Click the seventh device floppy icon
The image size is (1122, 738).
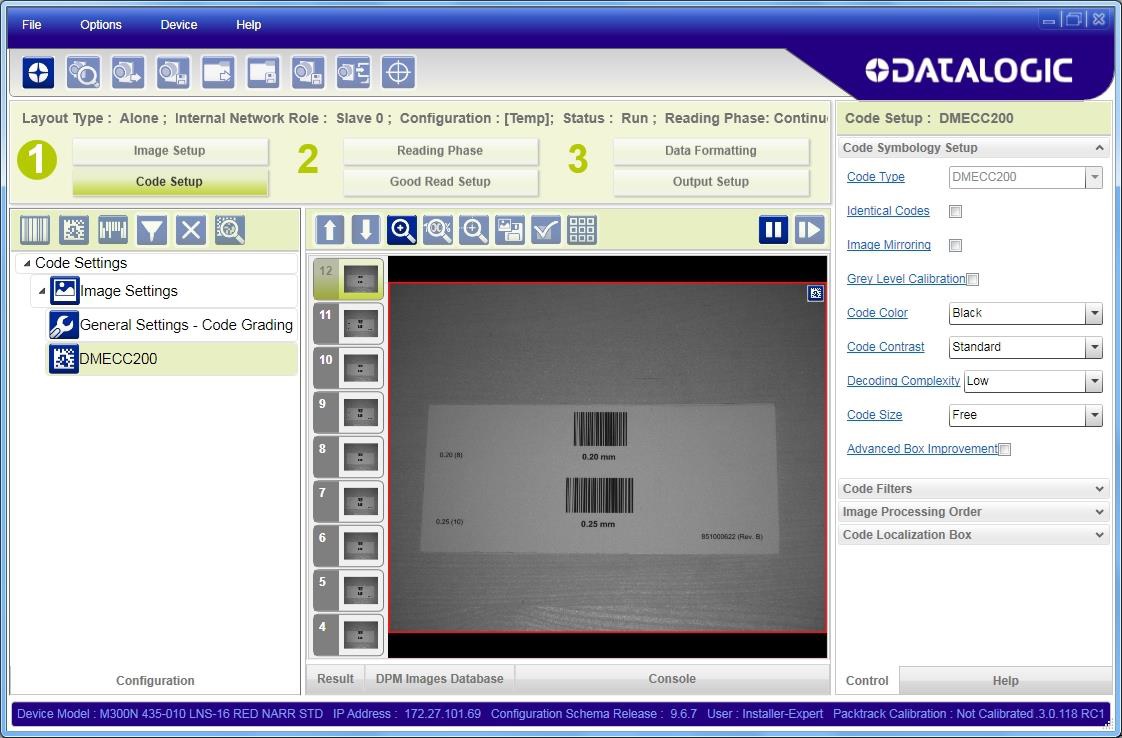coord(308,72)
